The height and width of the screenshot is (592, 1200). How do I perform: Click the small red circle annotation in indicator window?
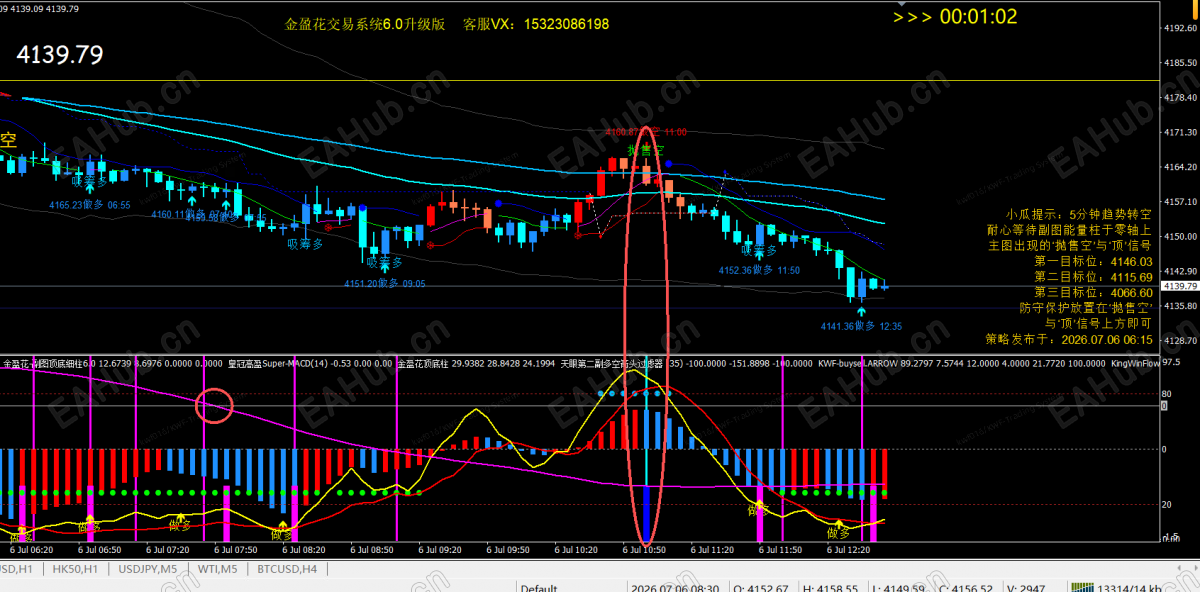coord(215,405)
